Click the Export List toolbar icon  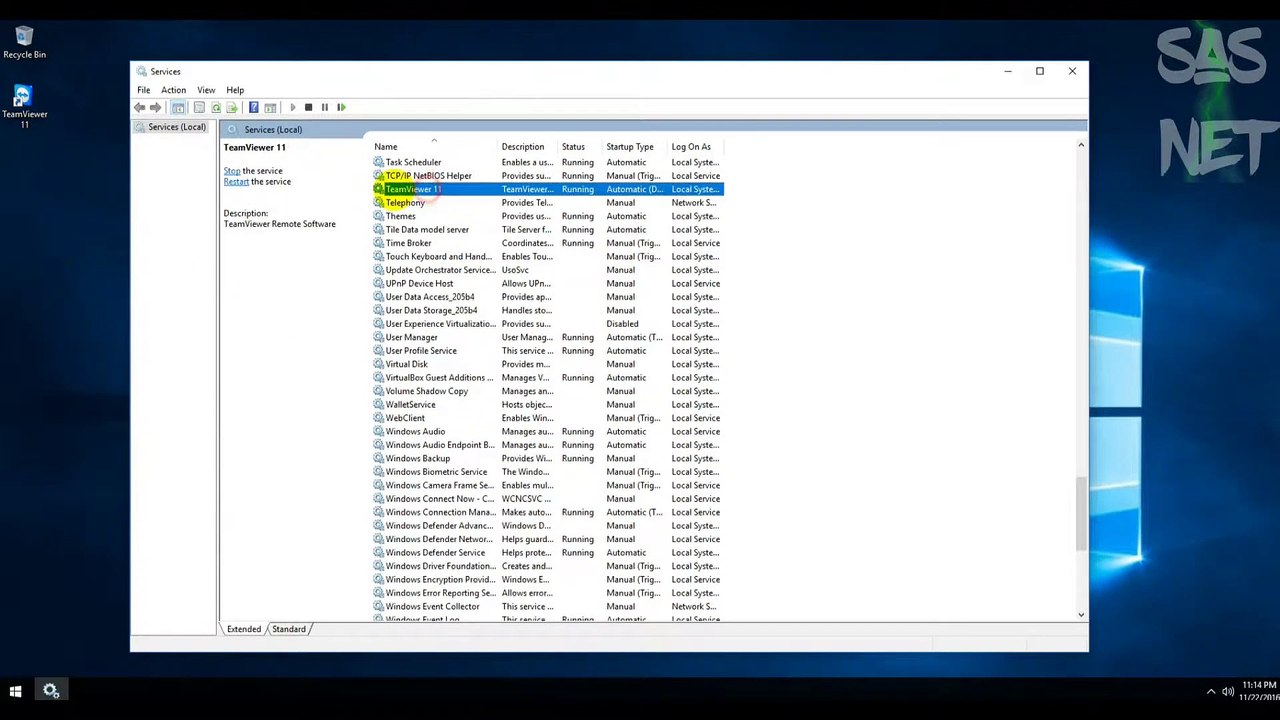[x=231, y=107]
